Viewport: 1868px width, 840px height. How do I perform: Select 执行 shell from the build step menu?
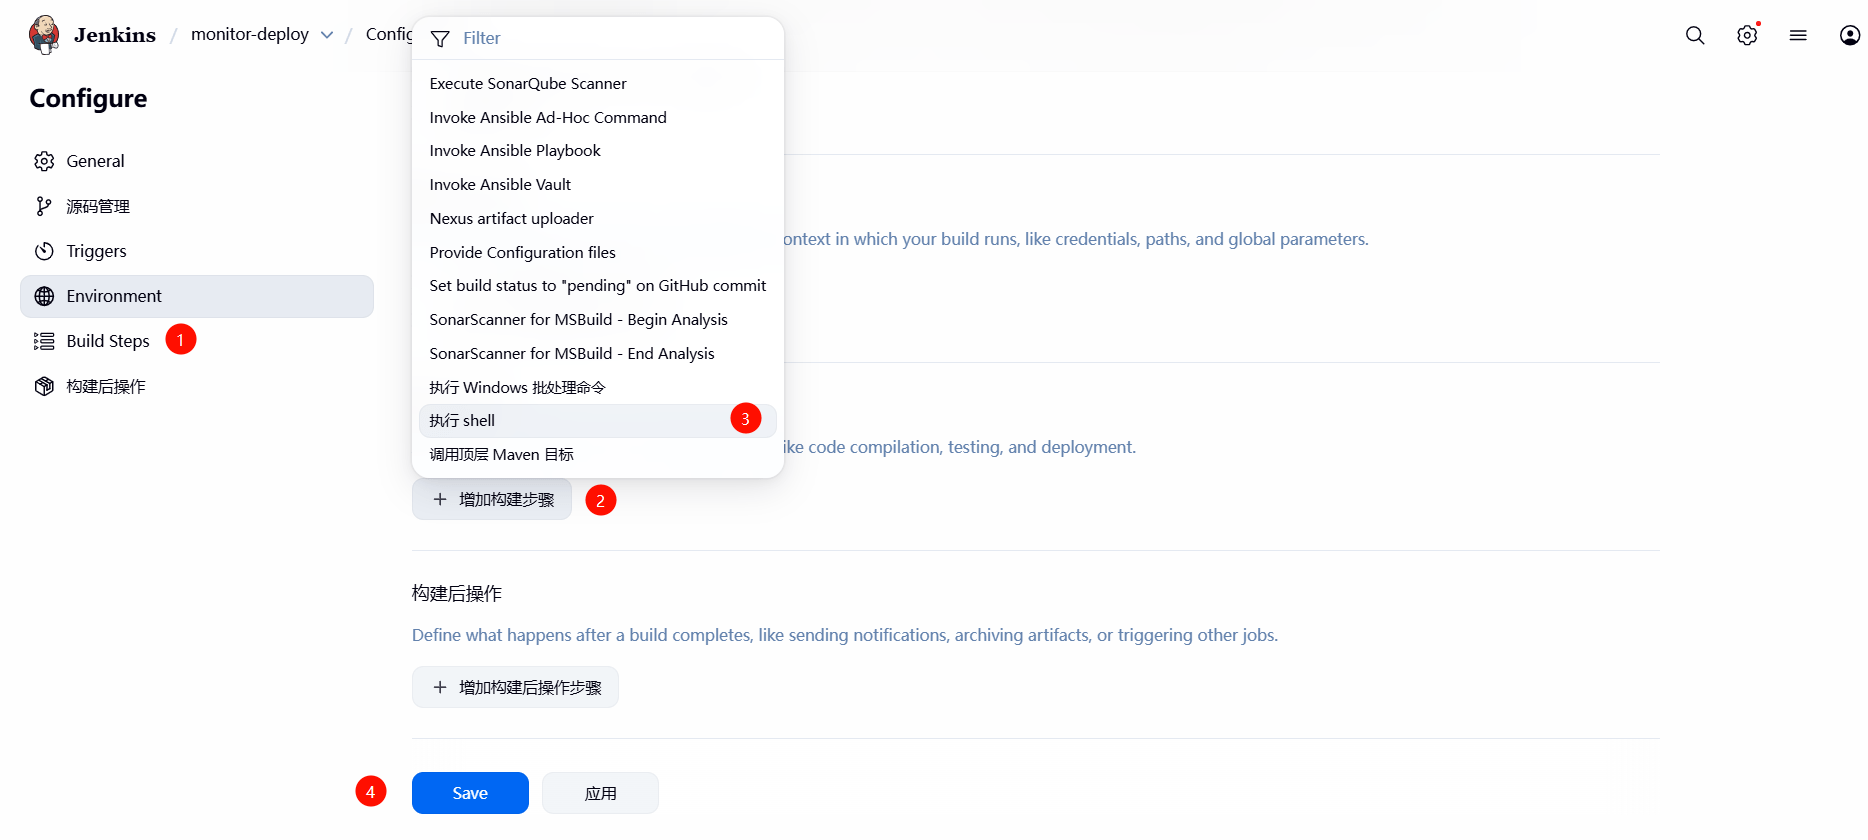(x=462, y=421)
